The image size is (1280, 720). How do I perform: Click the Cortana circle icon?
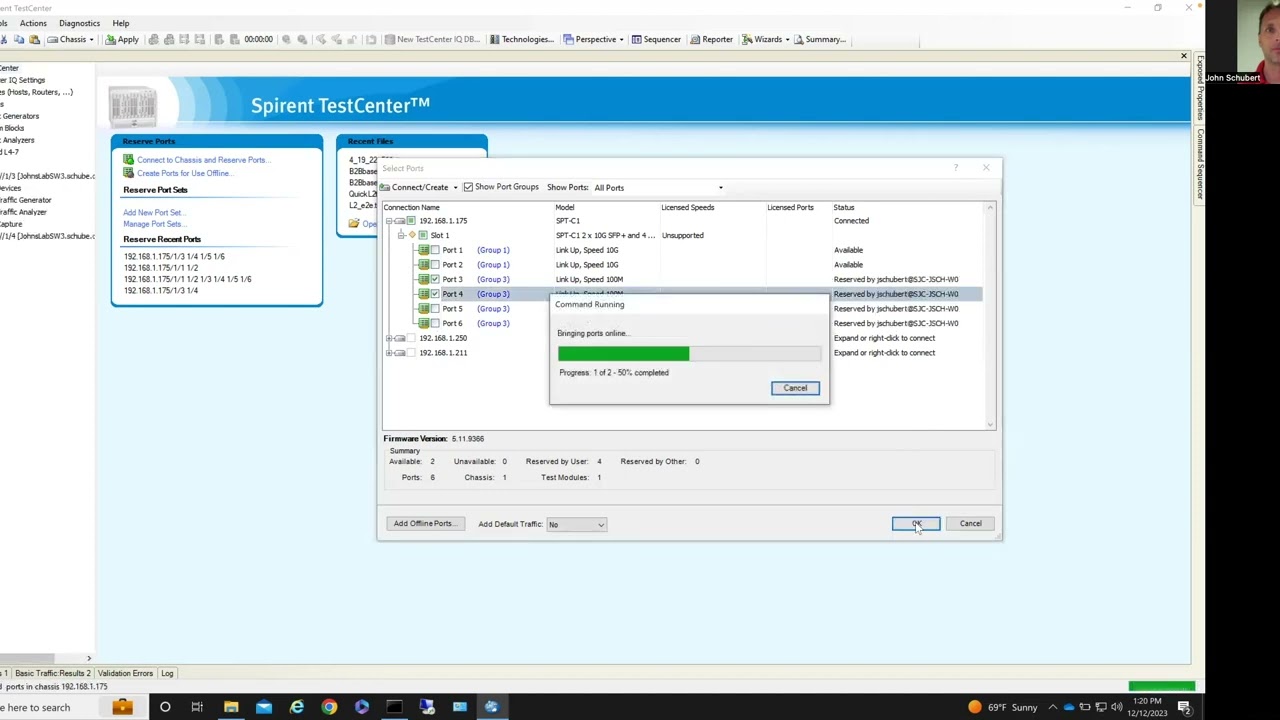click(165, 708)
